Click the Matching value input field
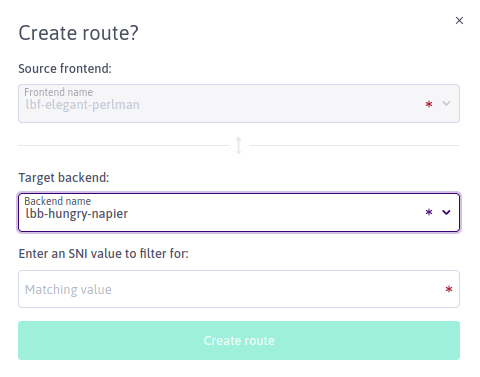The width and height of the screenshot is (480, 377). tap(239, 289)
